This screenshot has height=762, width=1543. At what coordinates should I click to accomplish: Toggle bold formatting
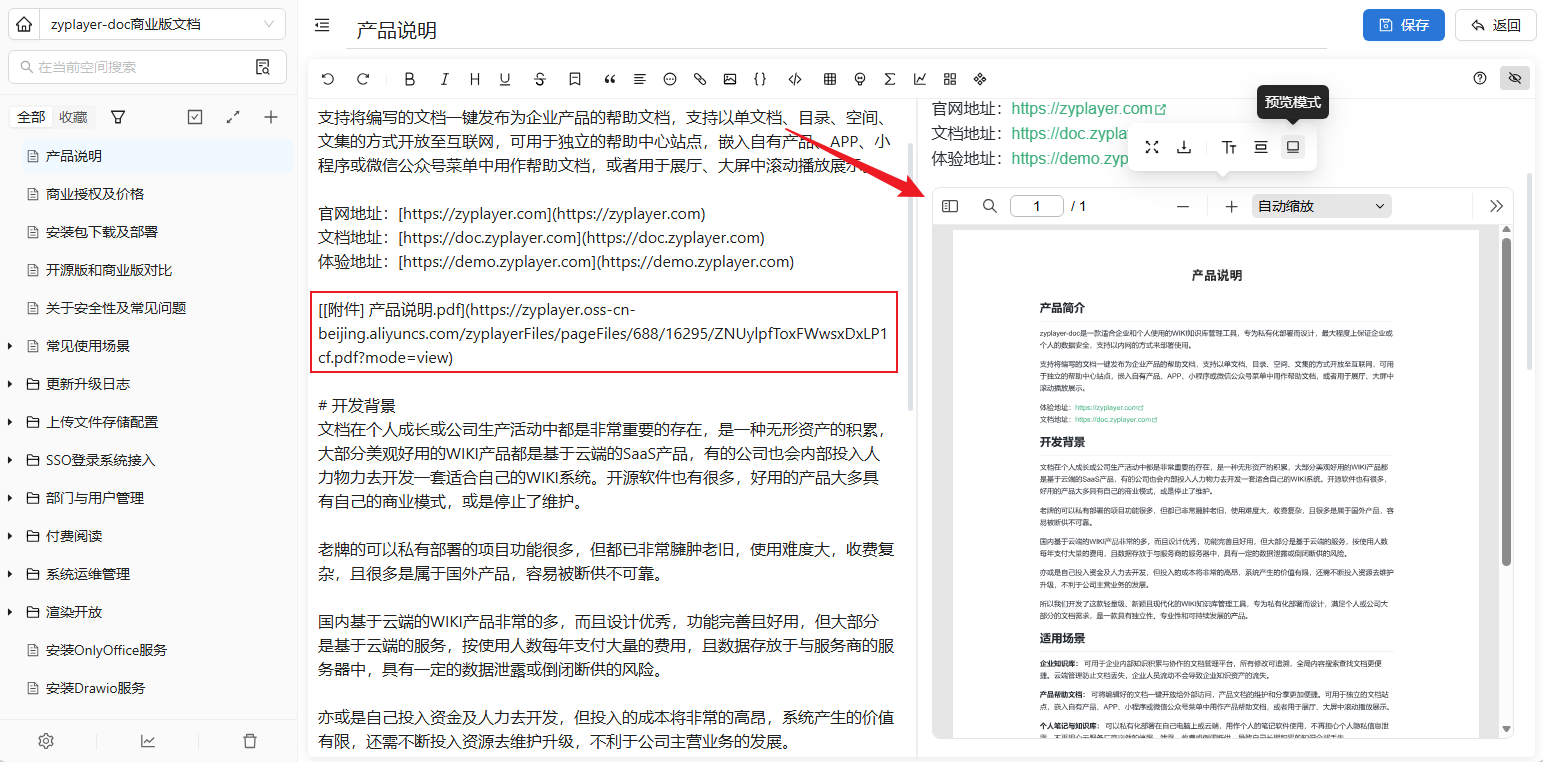410,79
